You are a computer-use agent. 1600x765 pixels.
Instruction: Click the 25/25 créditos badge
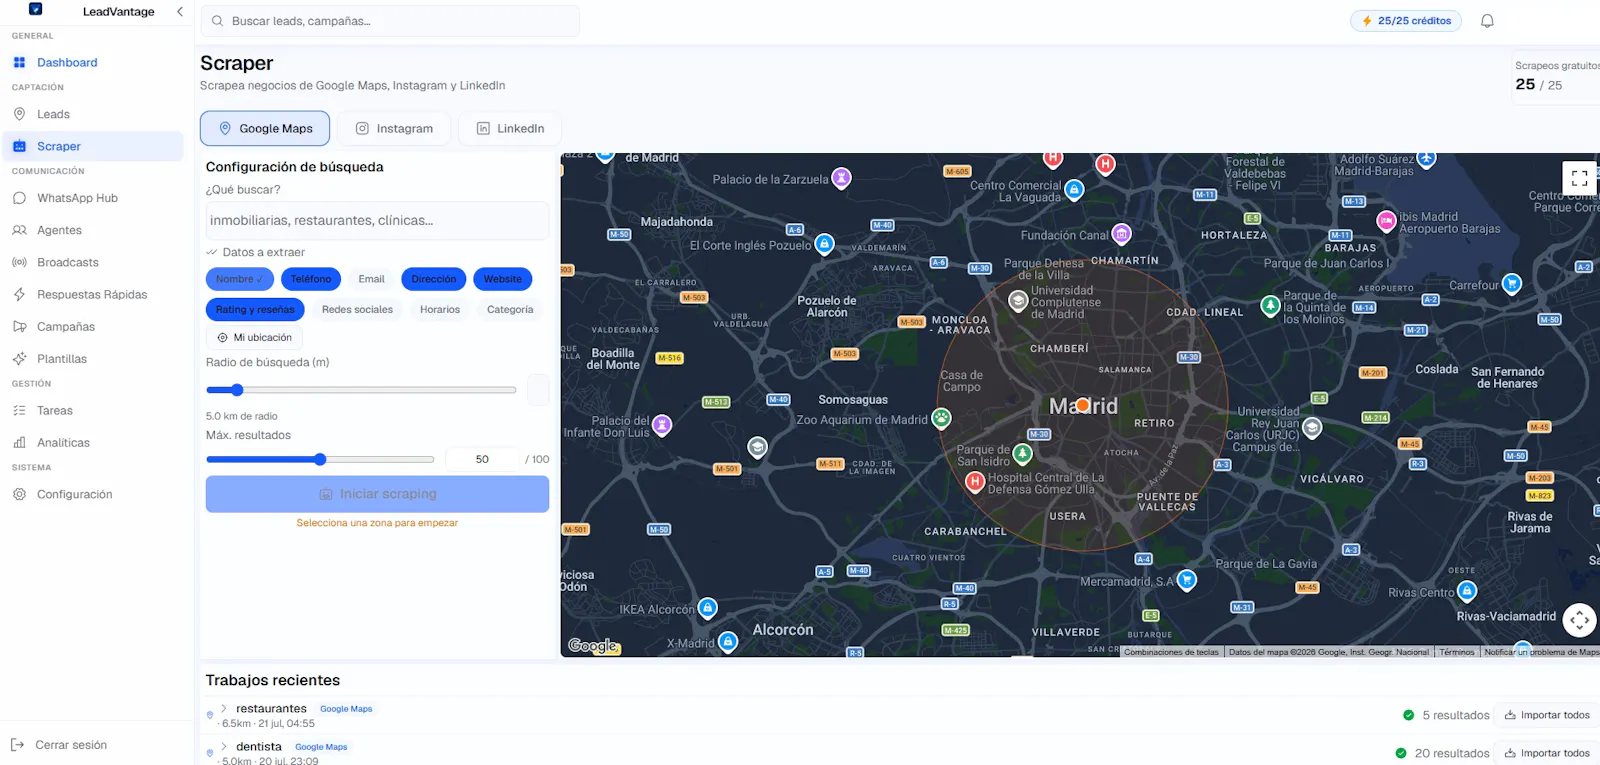tap(1406, 21)
